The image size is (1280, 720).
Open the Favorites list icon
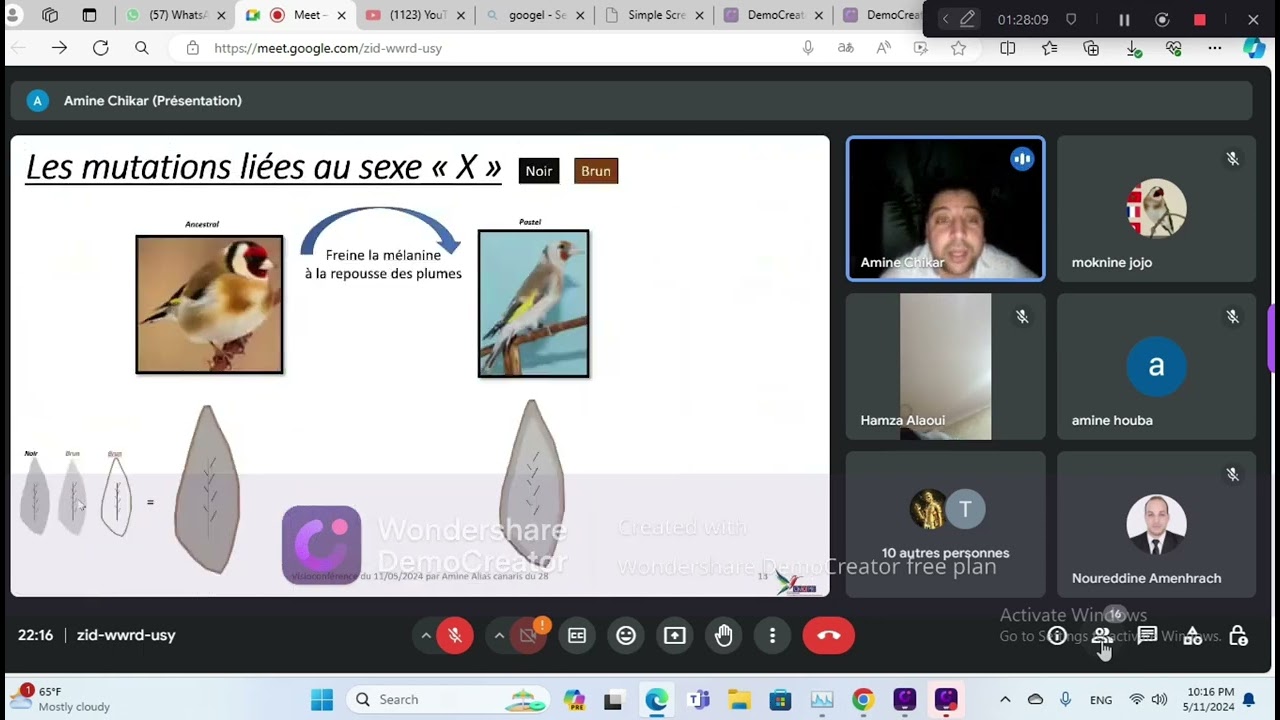pyautogui.click(x=1049, y=48)
